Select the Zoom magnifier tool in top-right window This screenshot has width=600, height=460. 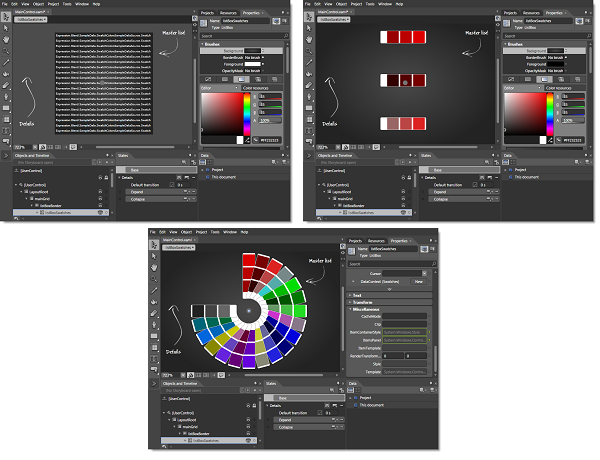(x=309, y=51)
